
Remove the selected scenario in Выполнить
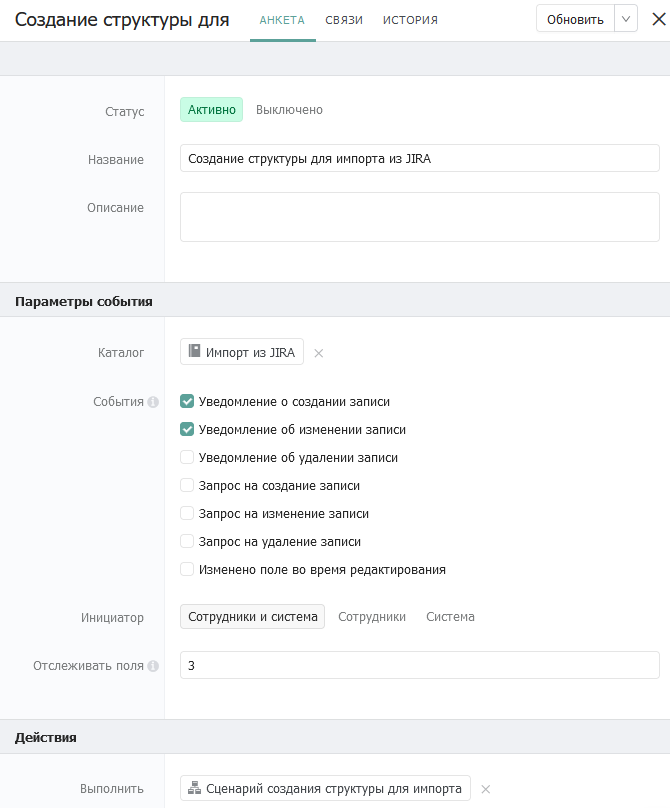[485, 789]
